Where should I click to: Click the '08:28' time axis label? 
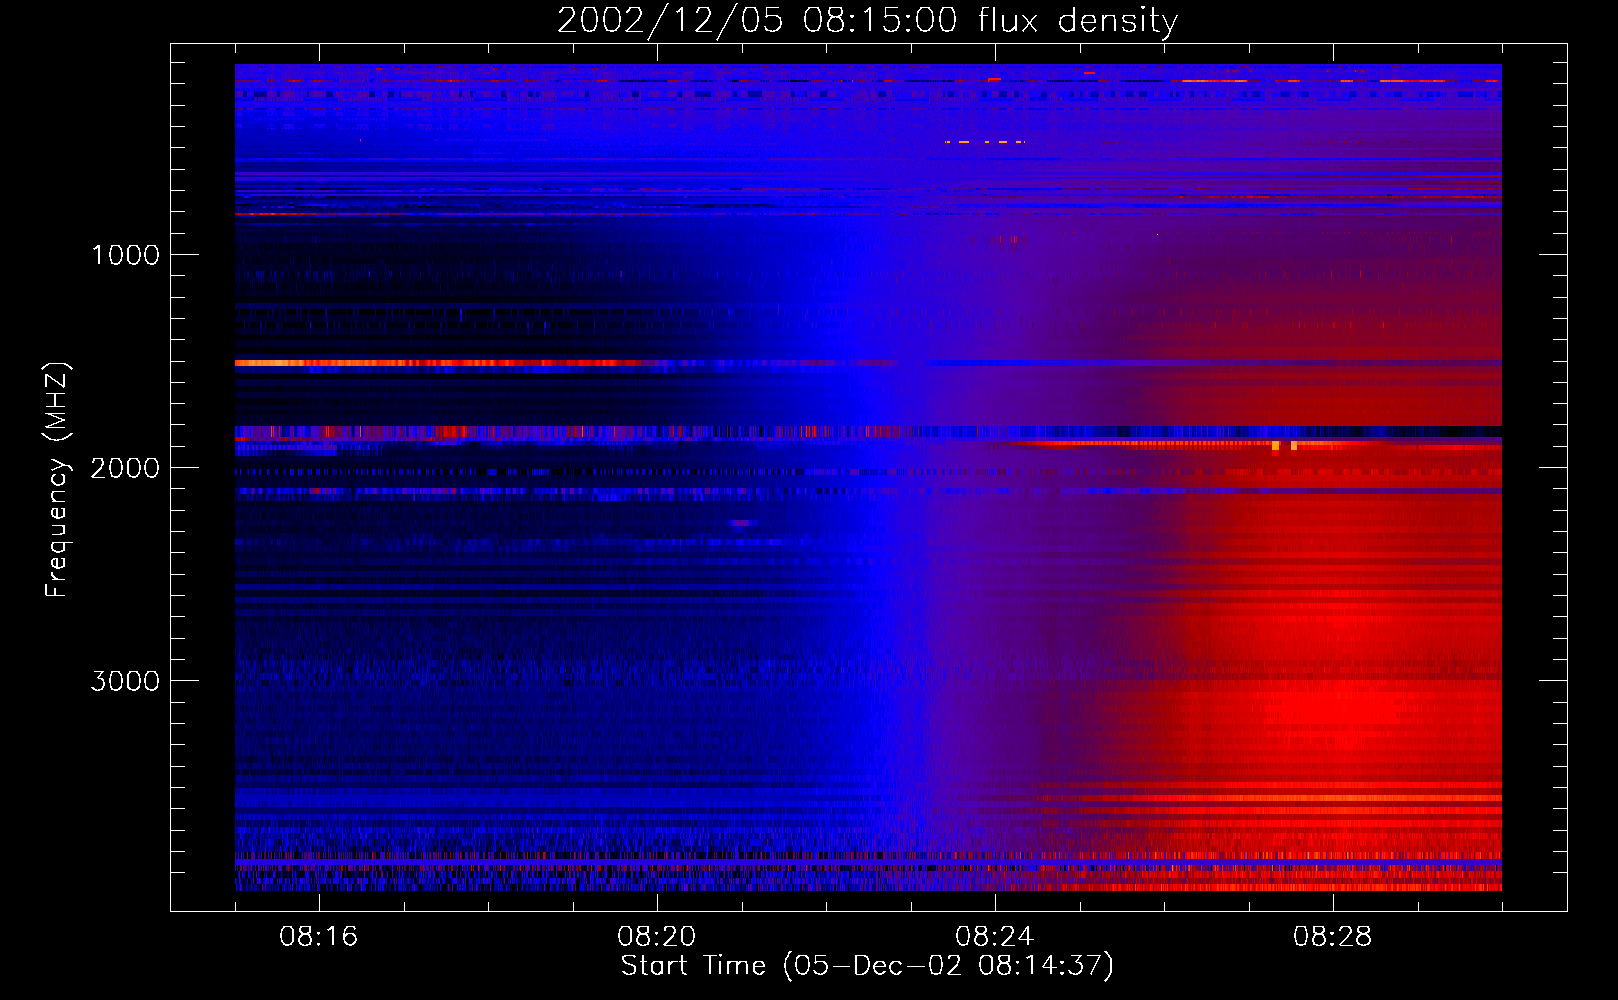coord(1333,937)
